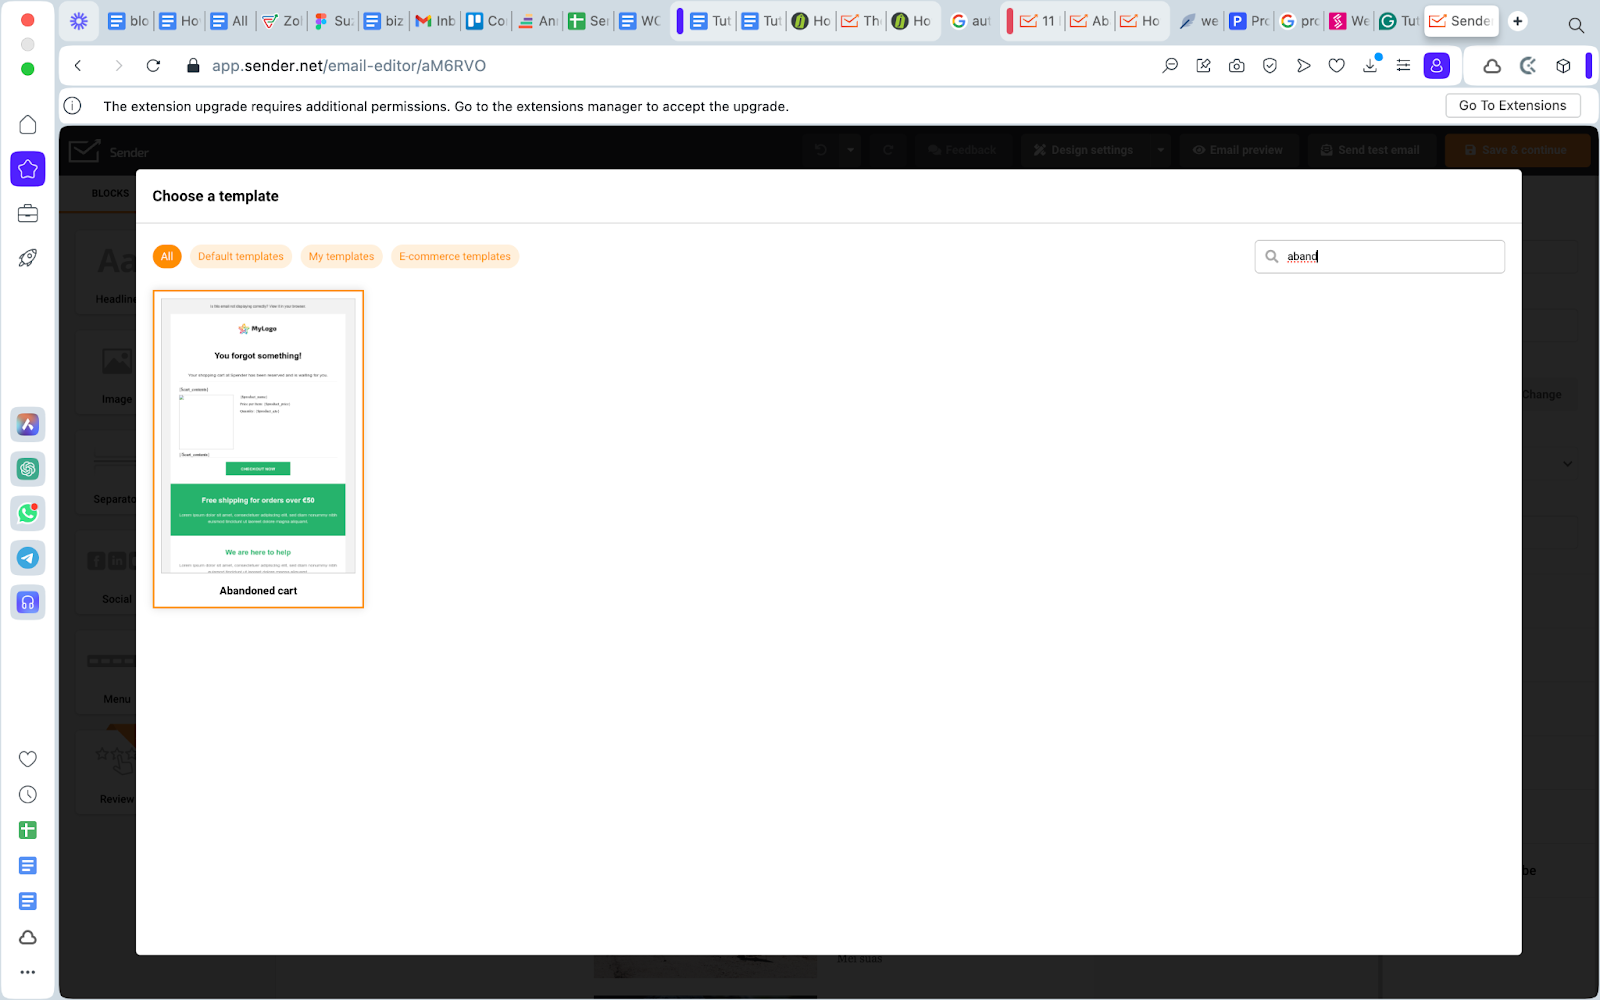The image size is (1600, 1000).
Task: Open the briefcase sidebar icon
Action: pos(28,213)
